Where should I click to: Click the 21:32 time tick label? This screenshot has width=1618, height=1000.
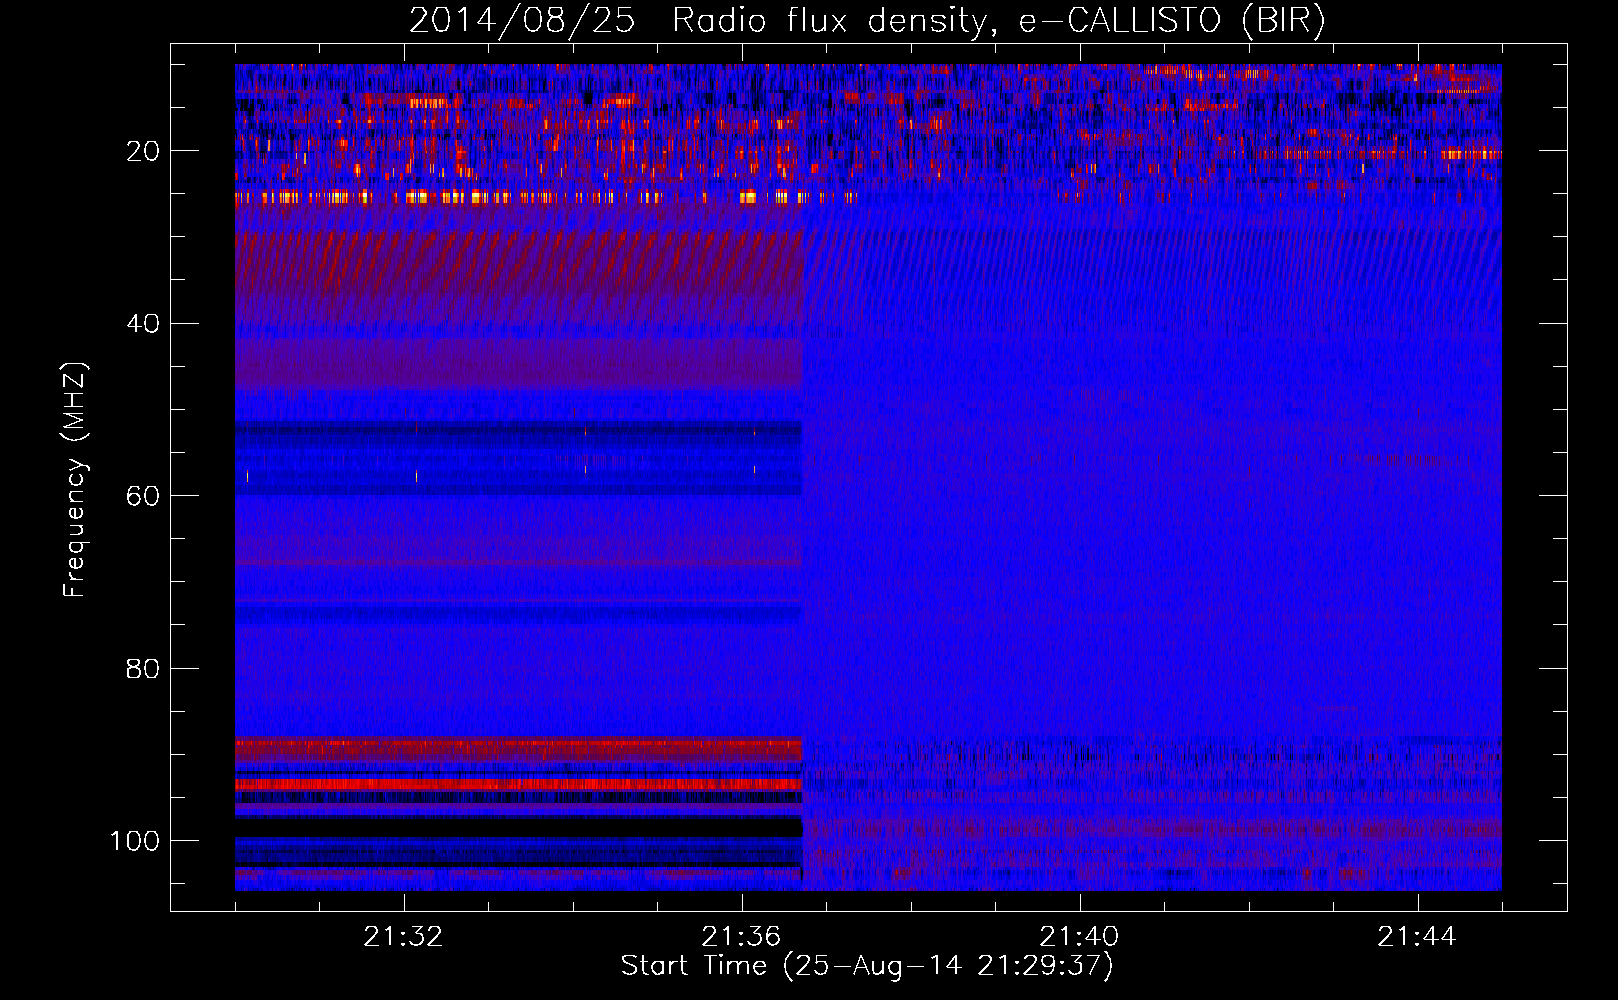pos(403,937)
